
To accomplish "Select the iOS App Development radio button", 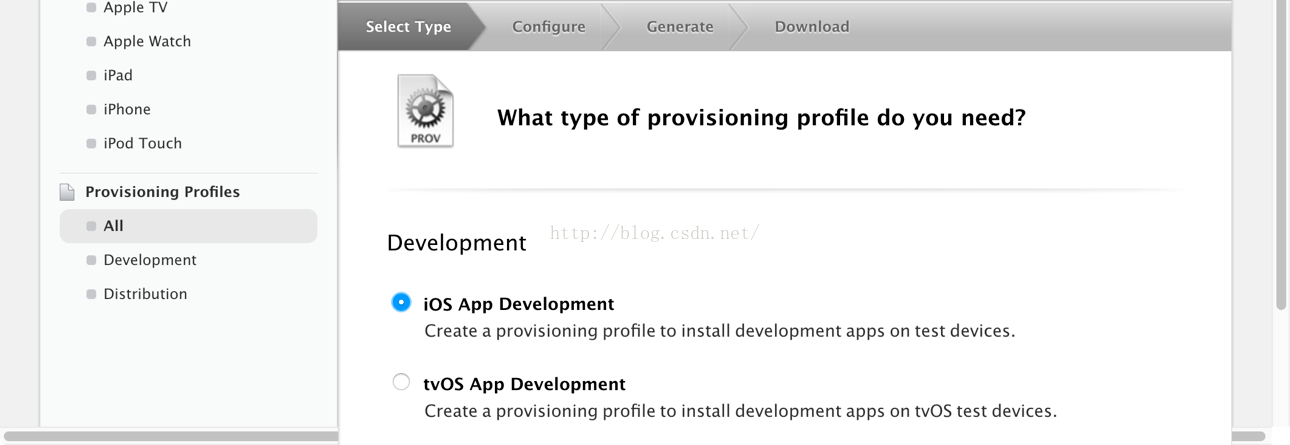I will [x=401, y=302].
